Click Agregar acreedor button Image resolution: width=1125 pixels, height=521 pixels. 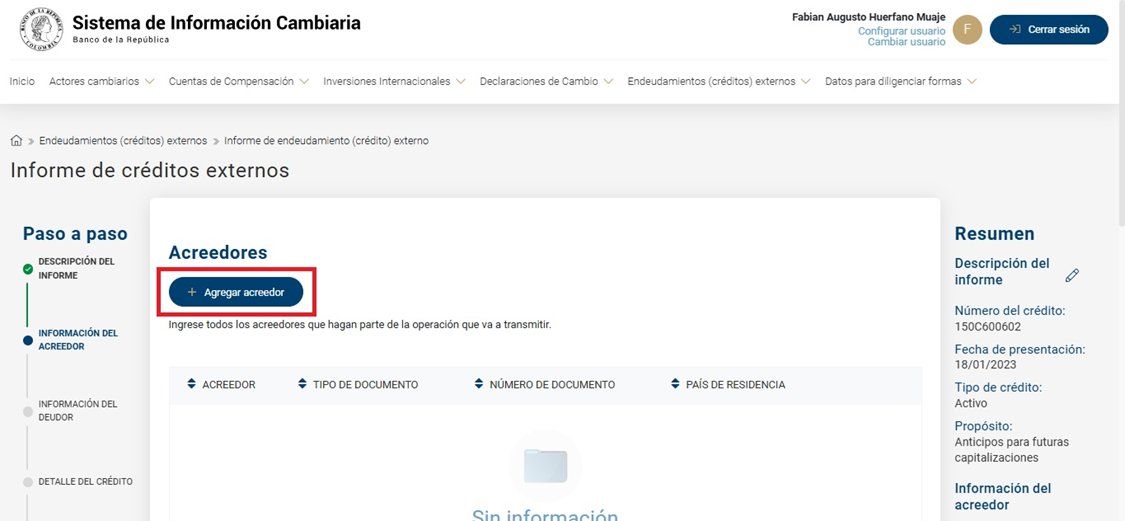(236, 292)
